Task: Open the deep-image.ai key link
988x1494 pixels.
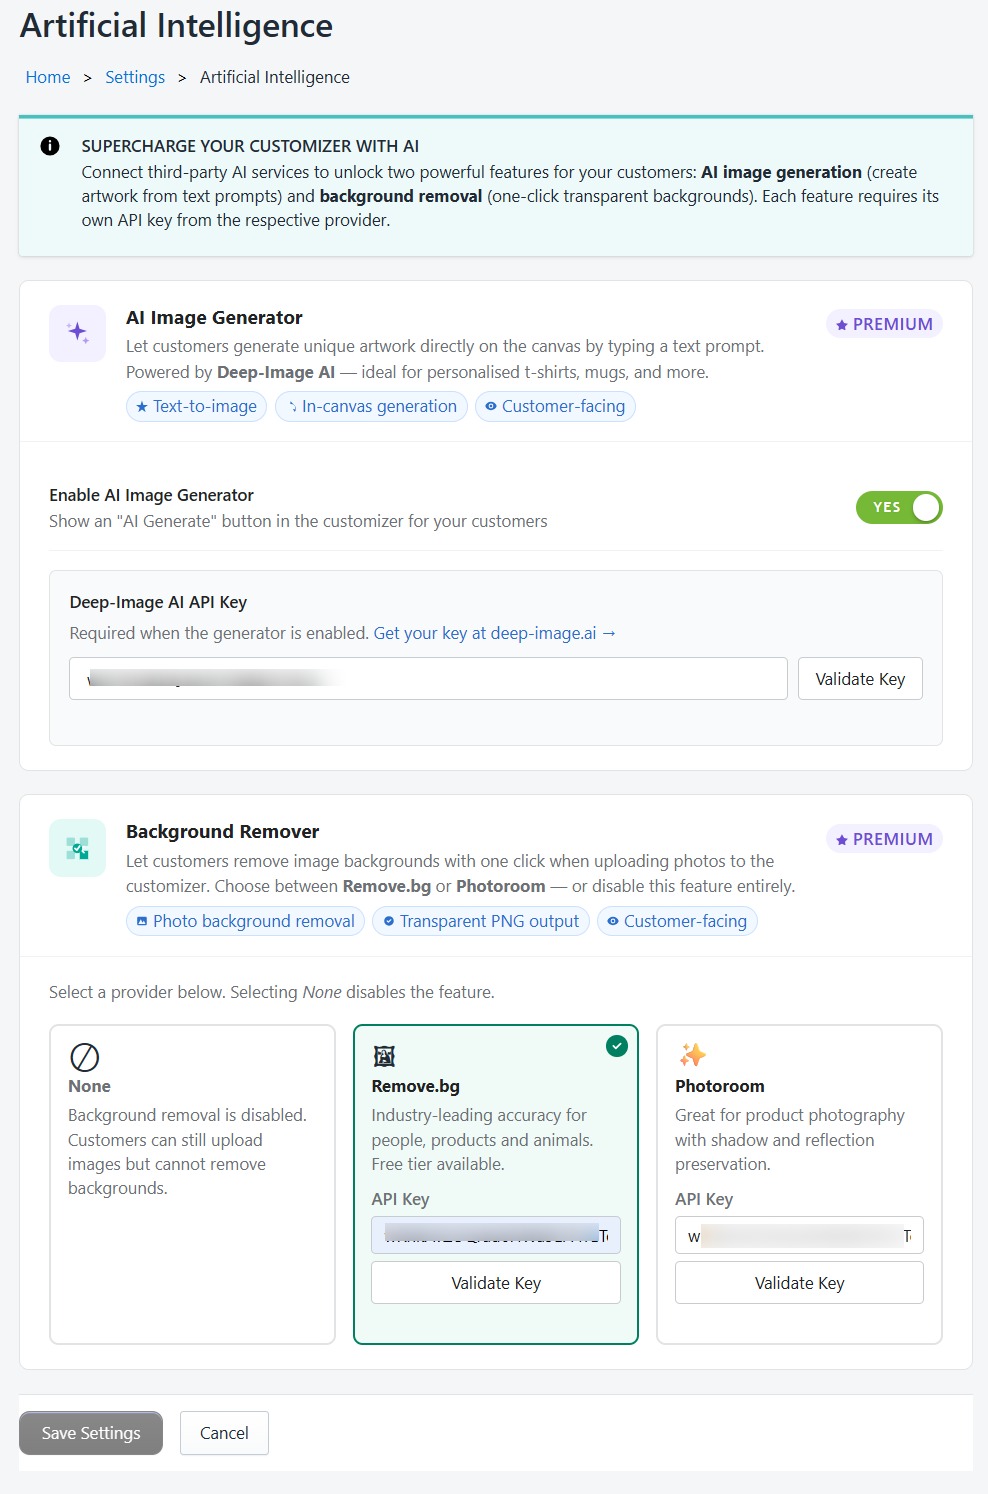Action: [x=494, y=633]
